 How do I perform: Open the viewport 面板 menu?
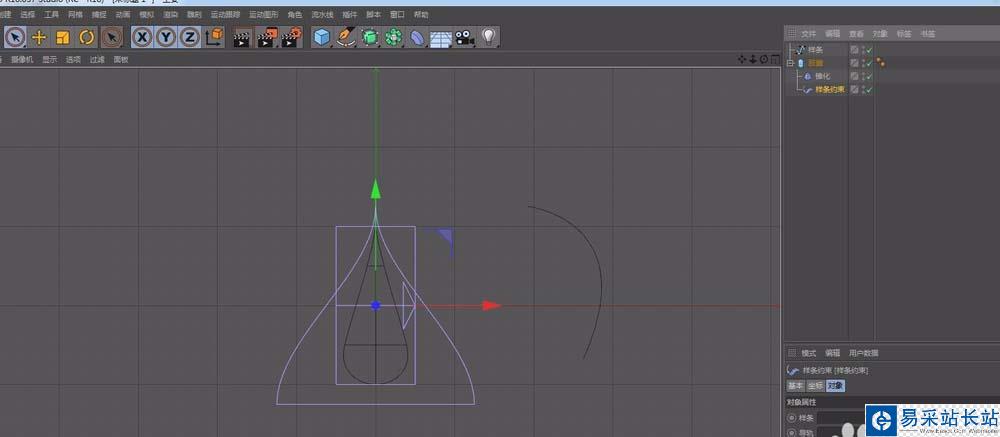point(121,59)
